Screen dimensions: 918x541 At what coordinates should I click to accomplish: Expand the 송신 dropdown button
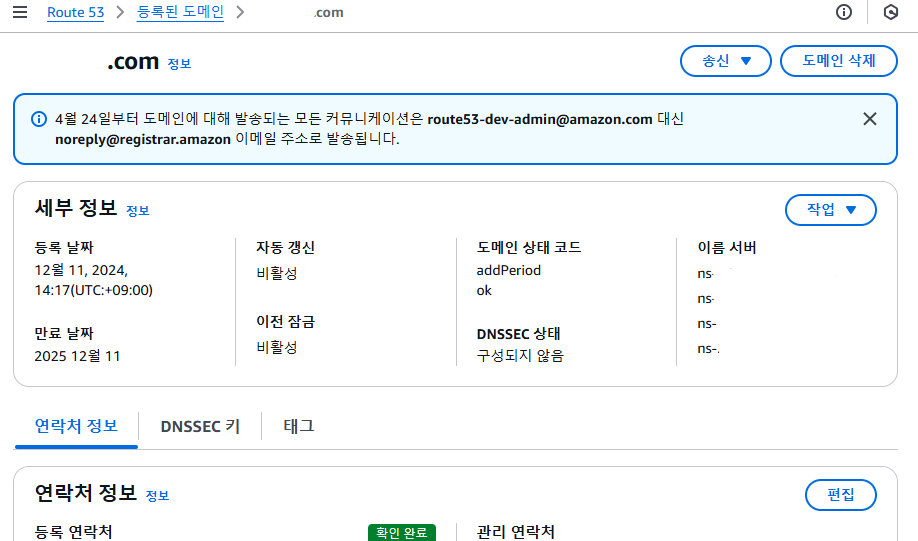(725, 61)
